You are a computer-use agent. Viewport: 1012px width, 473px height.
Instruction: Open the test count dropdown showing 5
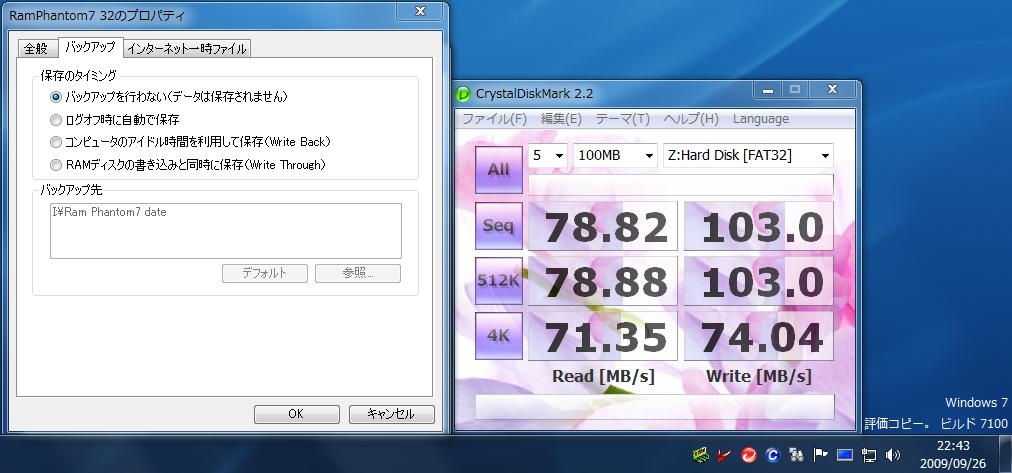[547, 156]
